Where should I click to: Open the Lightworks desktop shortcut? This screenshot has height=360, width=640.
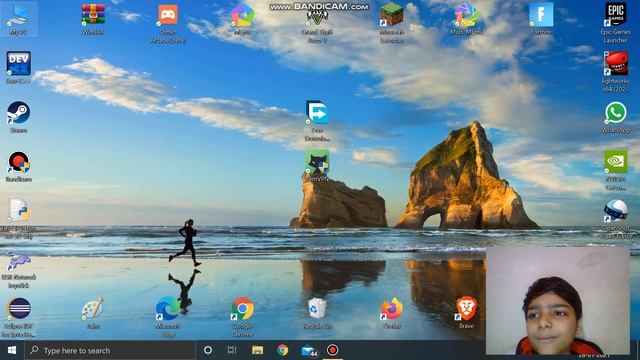pos(616,72)
